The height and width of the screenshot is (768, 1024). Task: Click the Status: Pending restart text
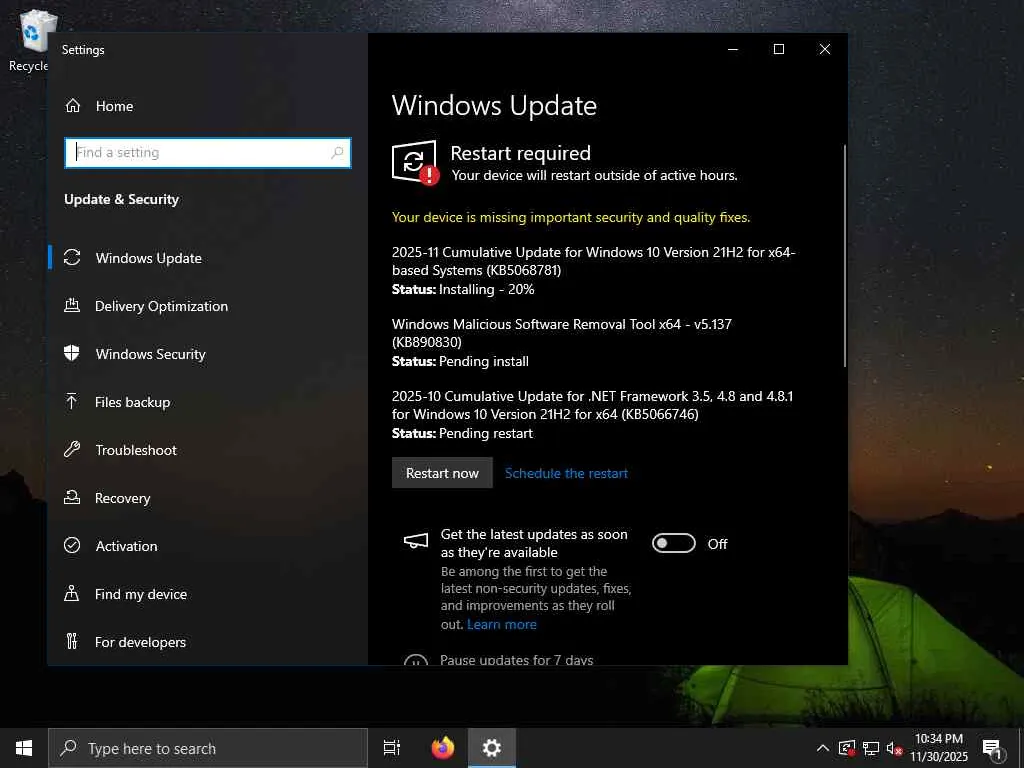(462, 433)
